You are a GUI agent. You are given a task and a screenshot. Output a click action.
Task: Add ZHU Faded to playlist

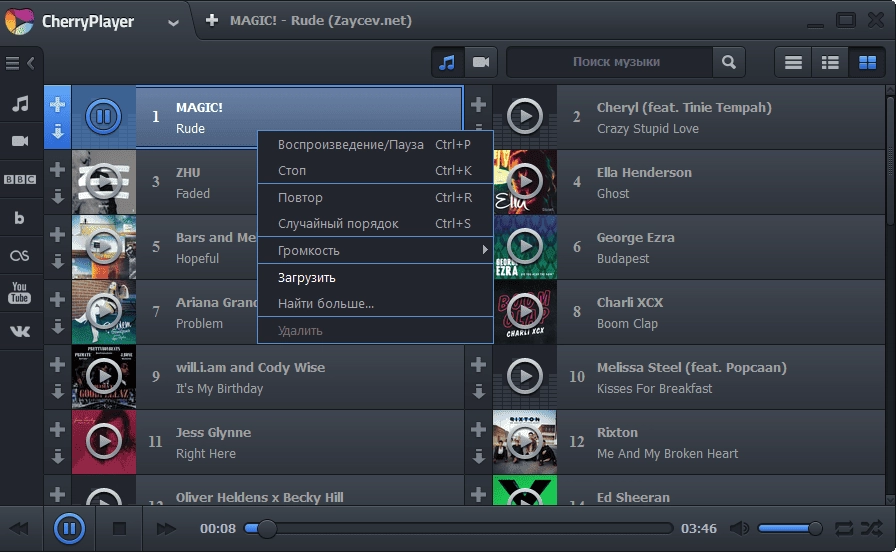click(x=57, y=169)
